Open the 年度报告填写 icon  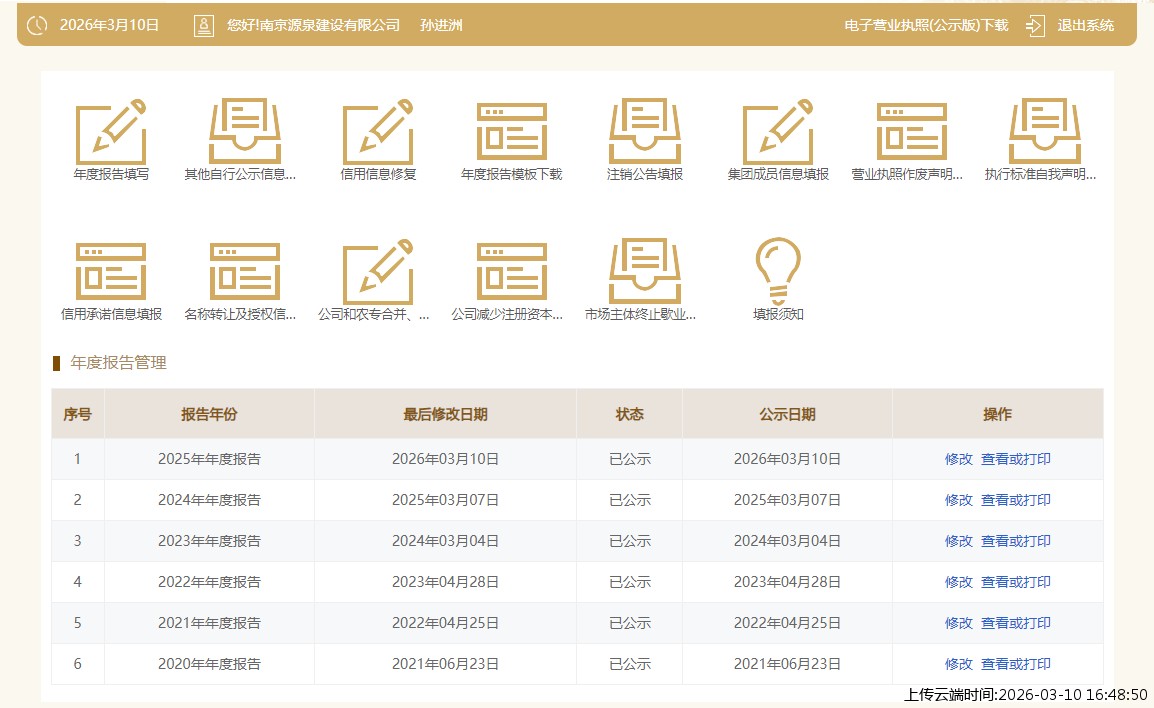point(111,132)
